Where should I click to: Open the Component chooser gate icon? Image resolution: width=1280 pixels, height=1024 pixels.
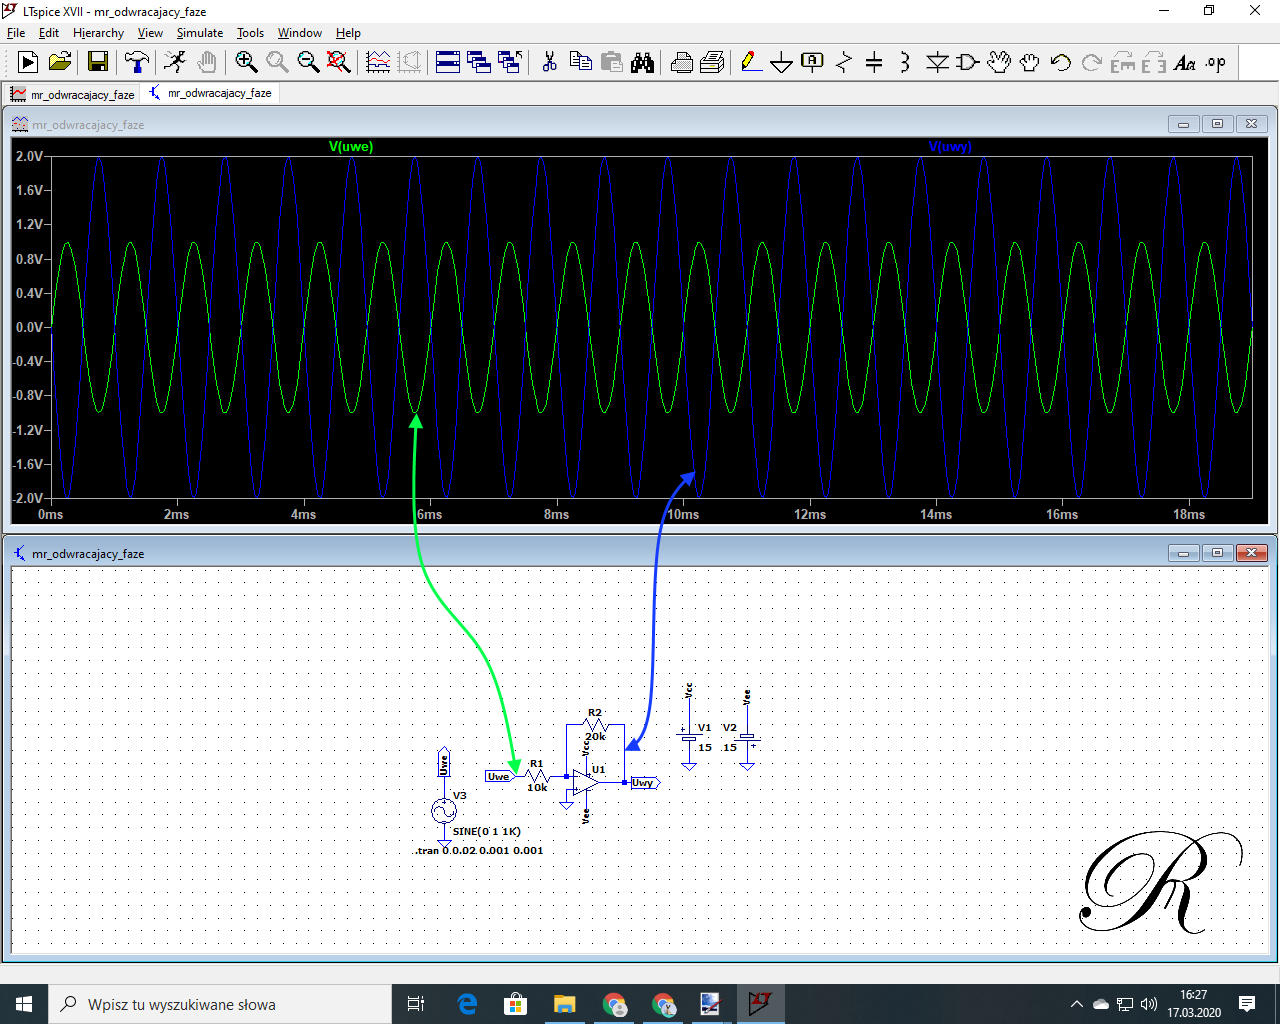click(x=968, y=62)
